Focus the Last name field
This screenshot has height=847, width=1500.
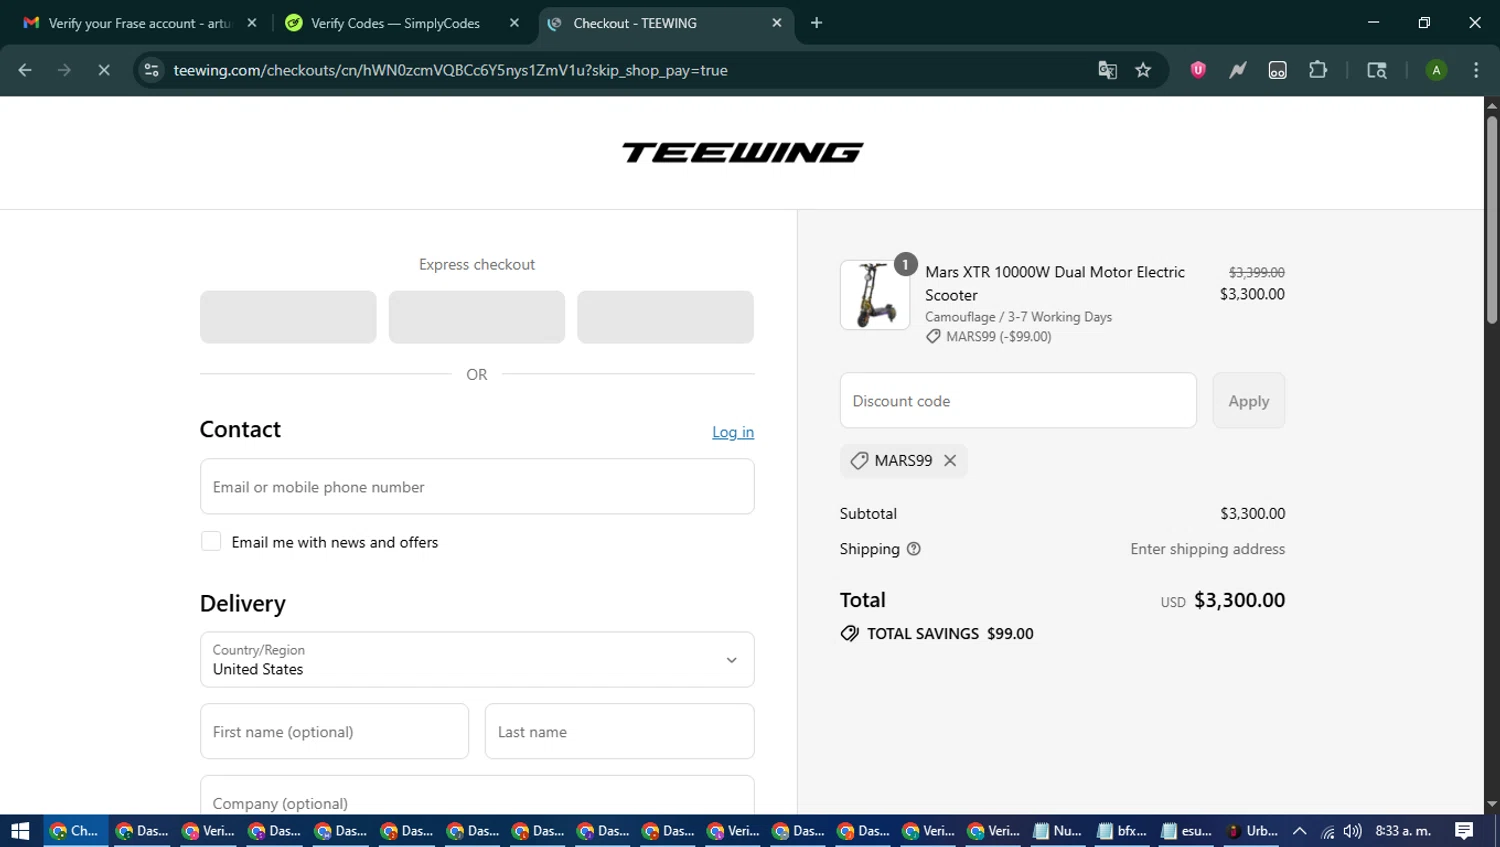point(620,732)
